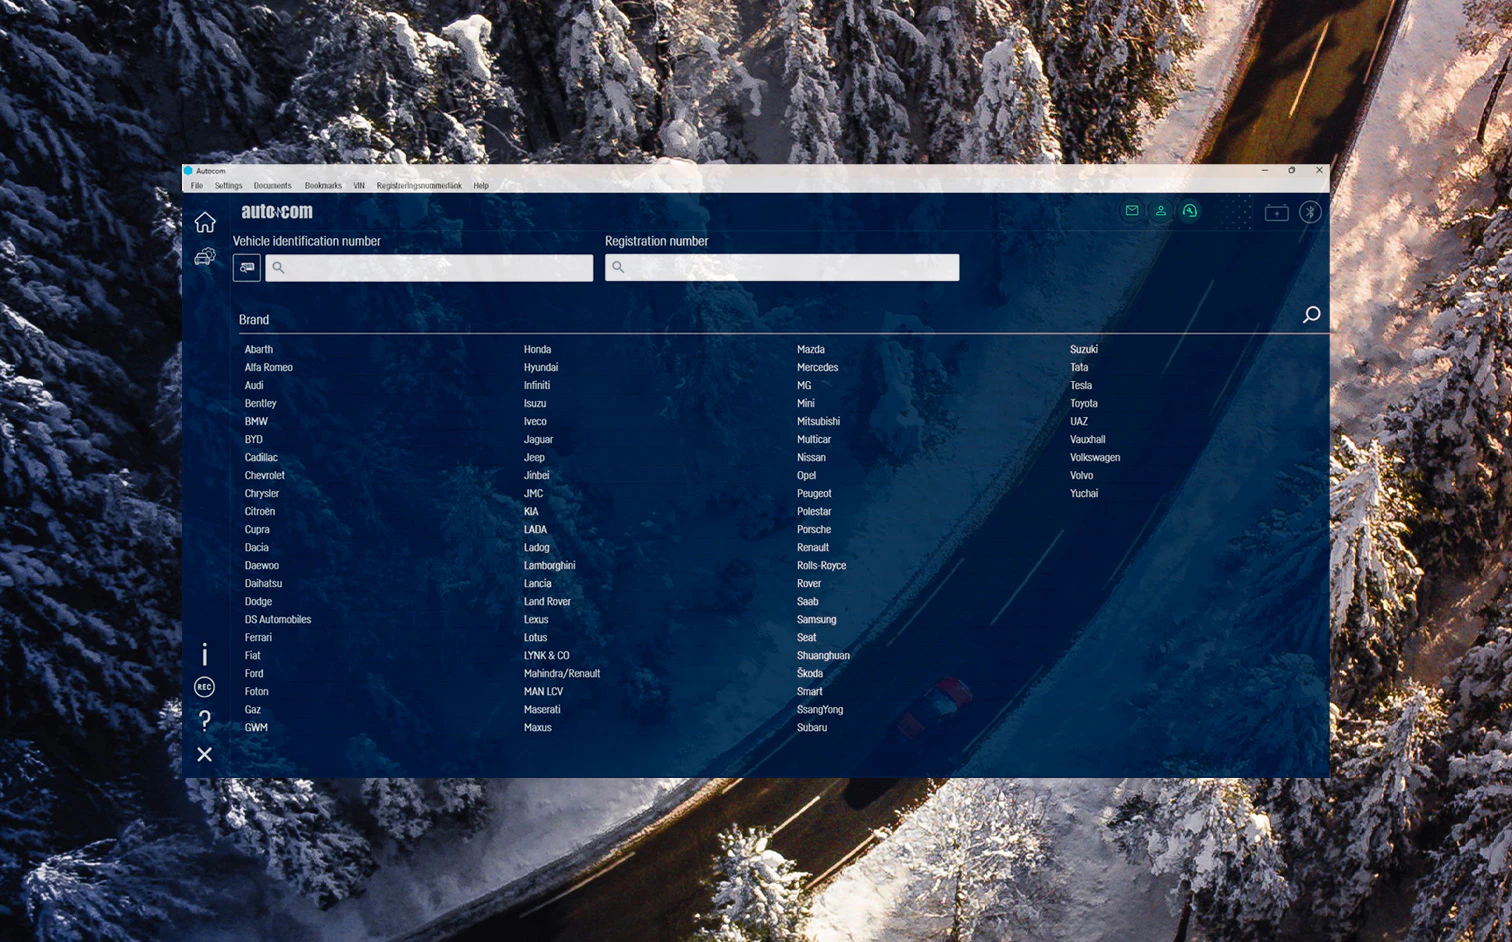Select brand Jaguar
The height and width of the screenshot is (942, 1512).
coord(538,439)
